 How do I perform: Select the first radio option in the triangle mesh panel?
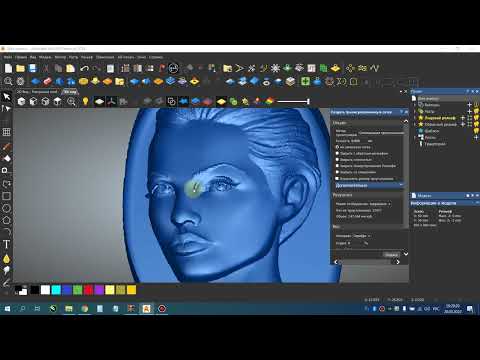coord(337,147)
